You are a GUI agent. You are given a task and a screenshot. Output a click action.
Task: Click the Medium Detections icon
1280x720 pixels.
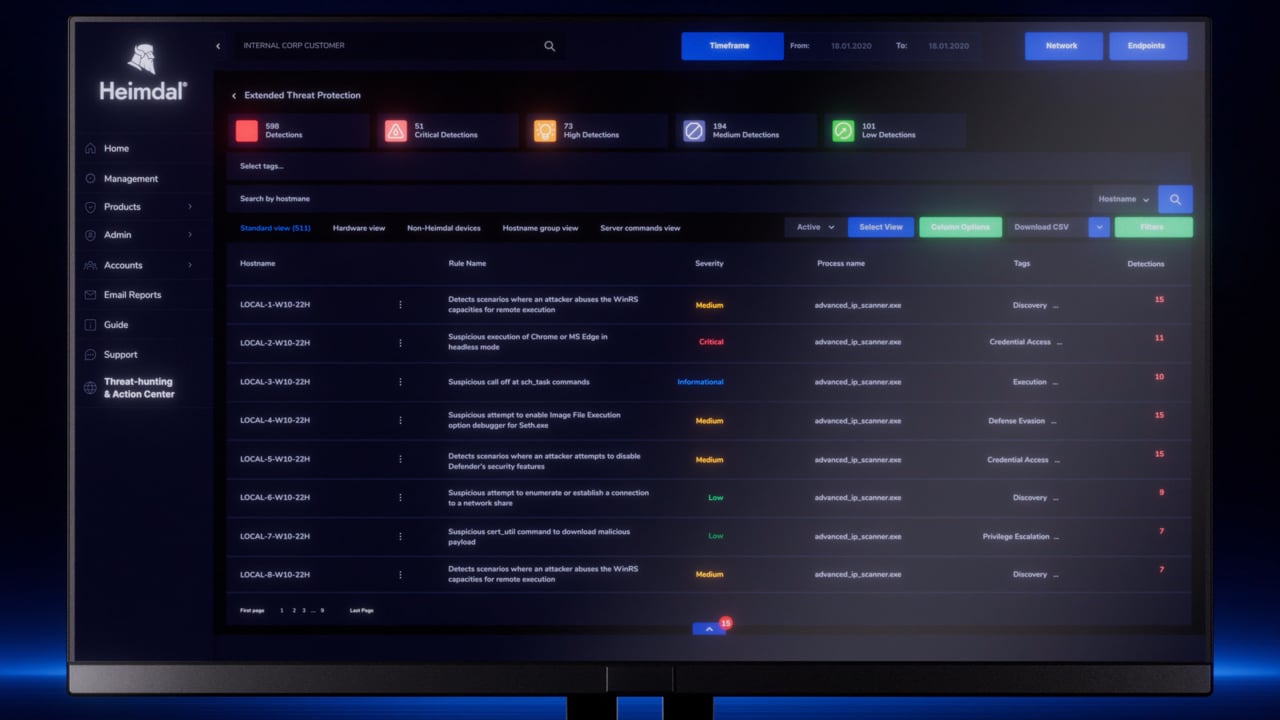[x=694, y=131]
